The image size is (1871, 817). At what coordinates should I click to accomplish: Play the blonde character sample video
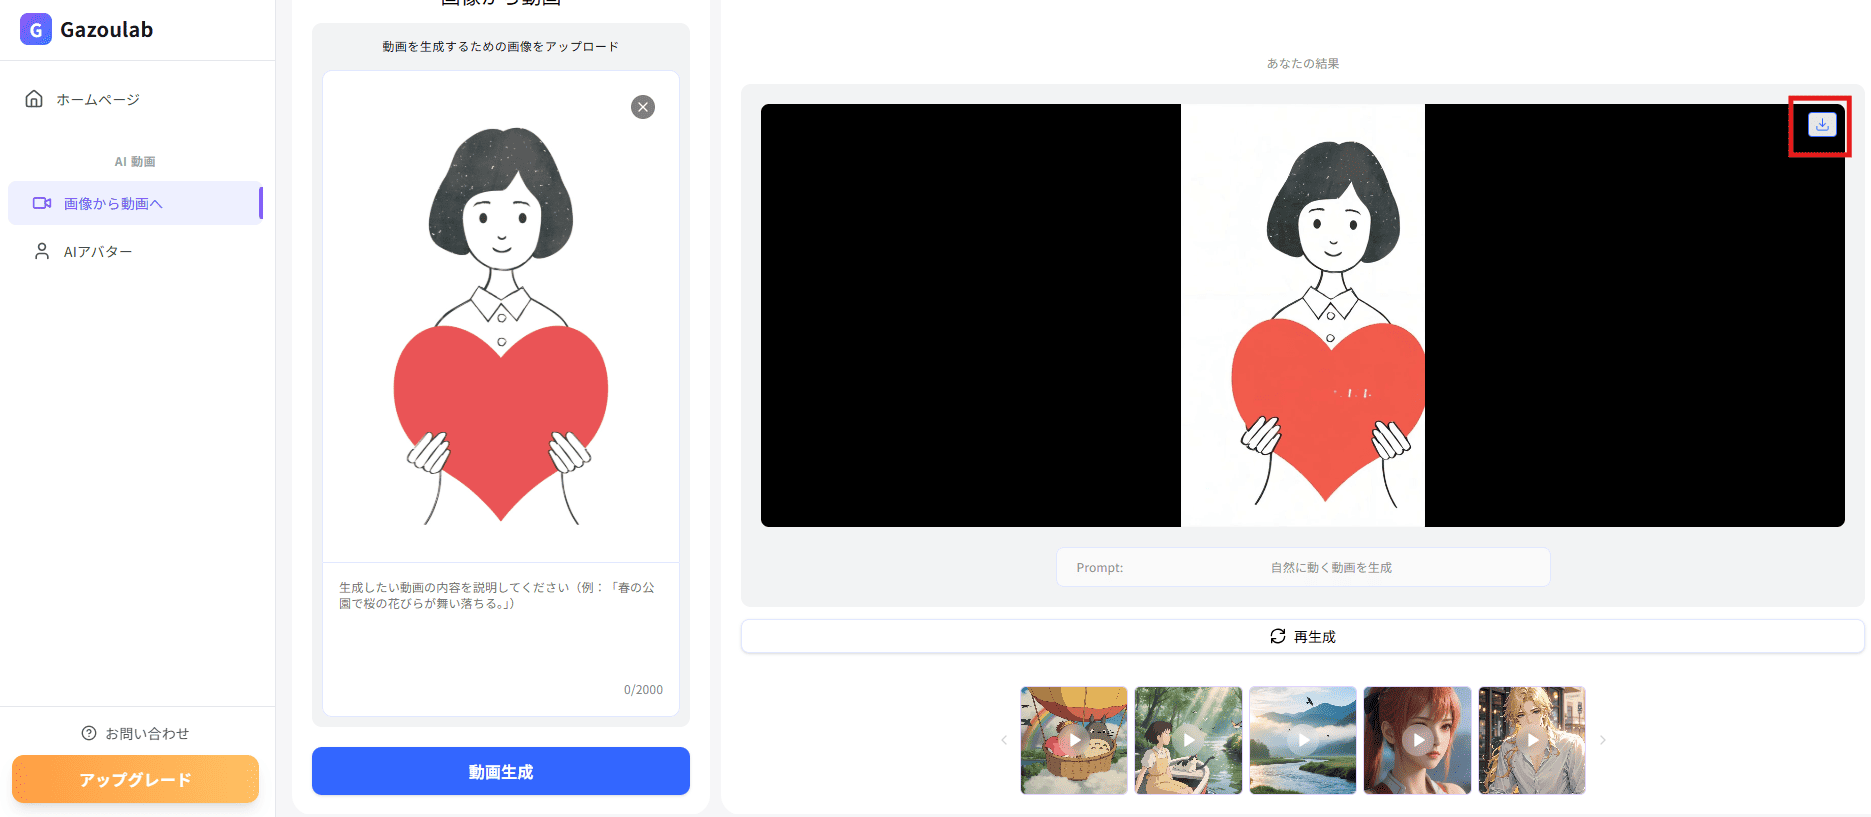(x=1532, y=740)
